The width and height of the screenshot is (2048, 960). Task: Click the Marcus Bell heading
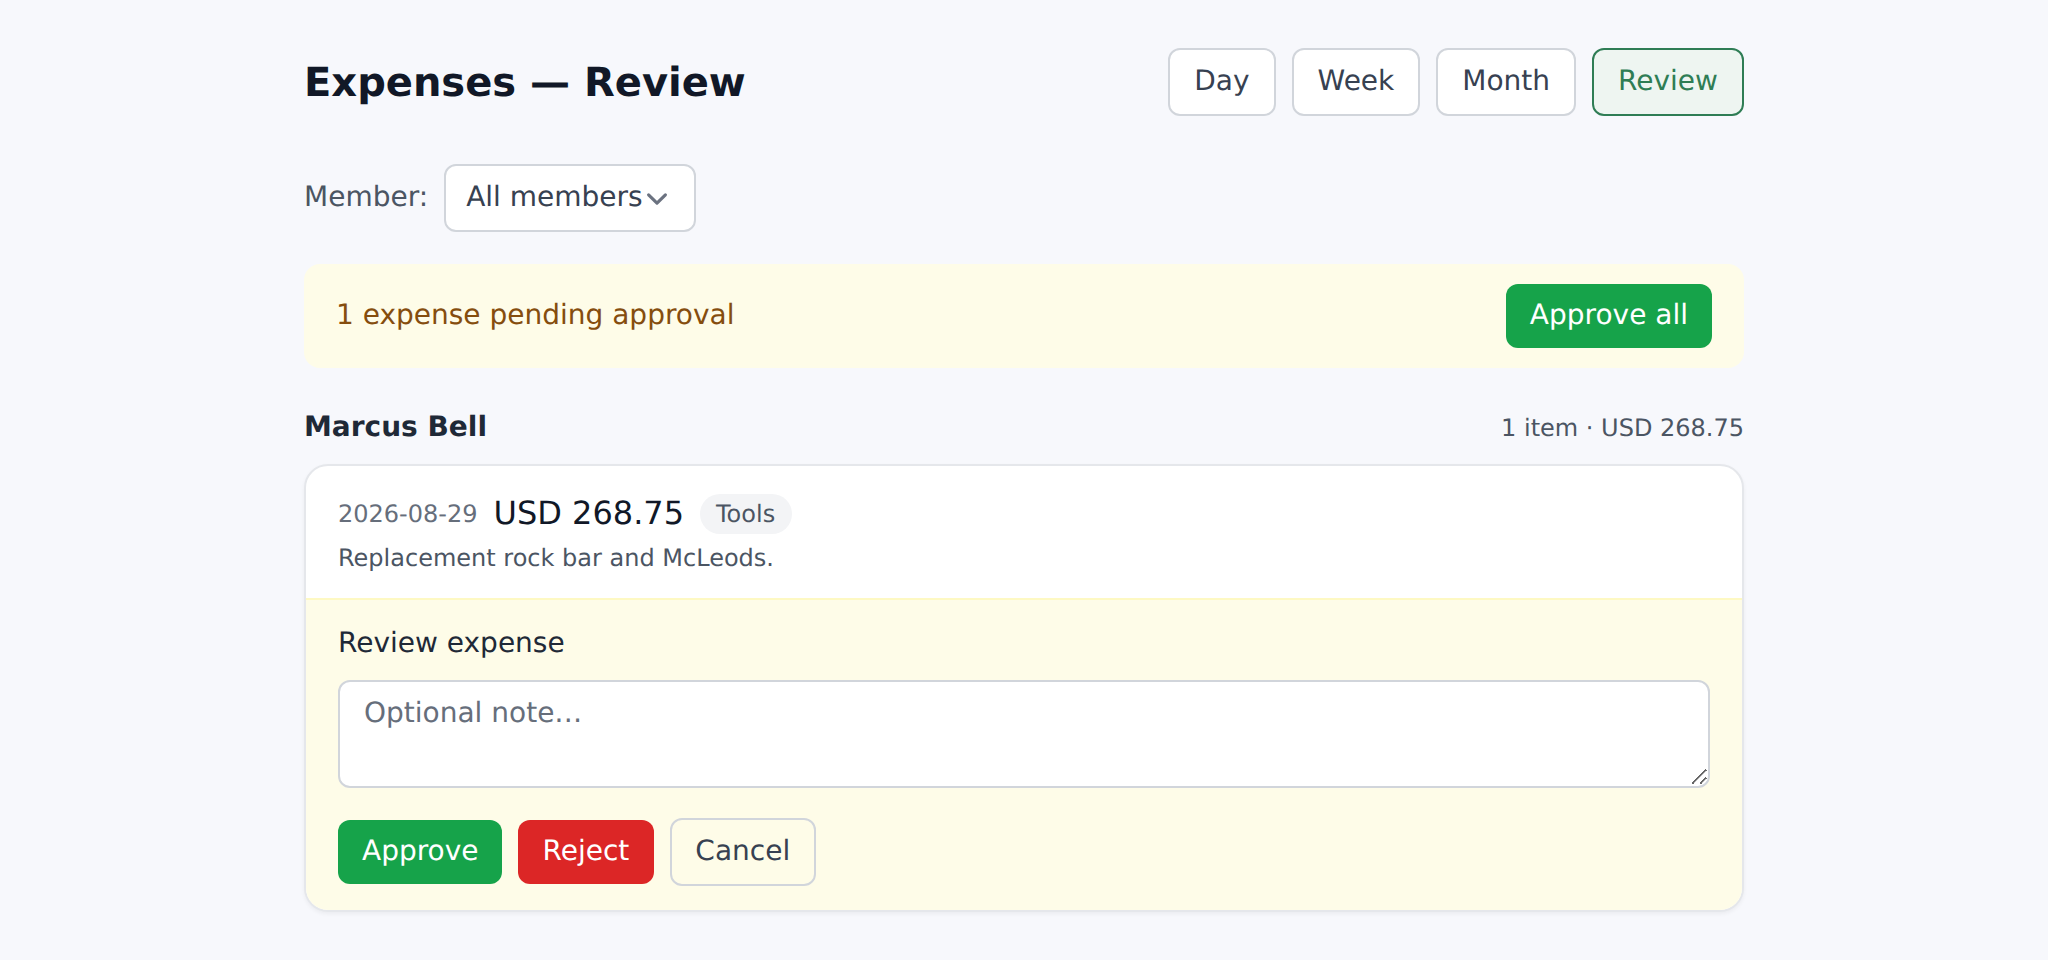[395, 426]
